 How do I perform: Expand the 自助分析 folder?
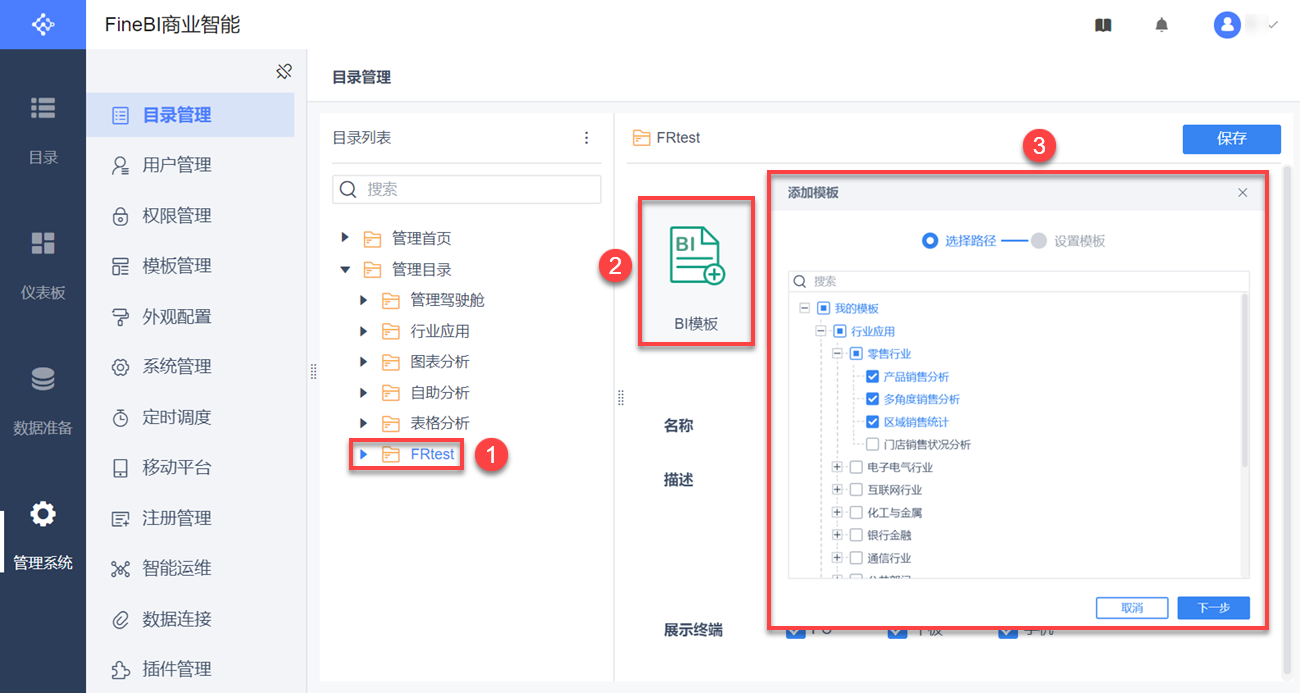[363, 393]
